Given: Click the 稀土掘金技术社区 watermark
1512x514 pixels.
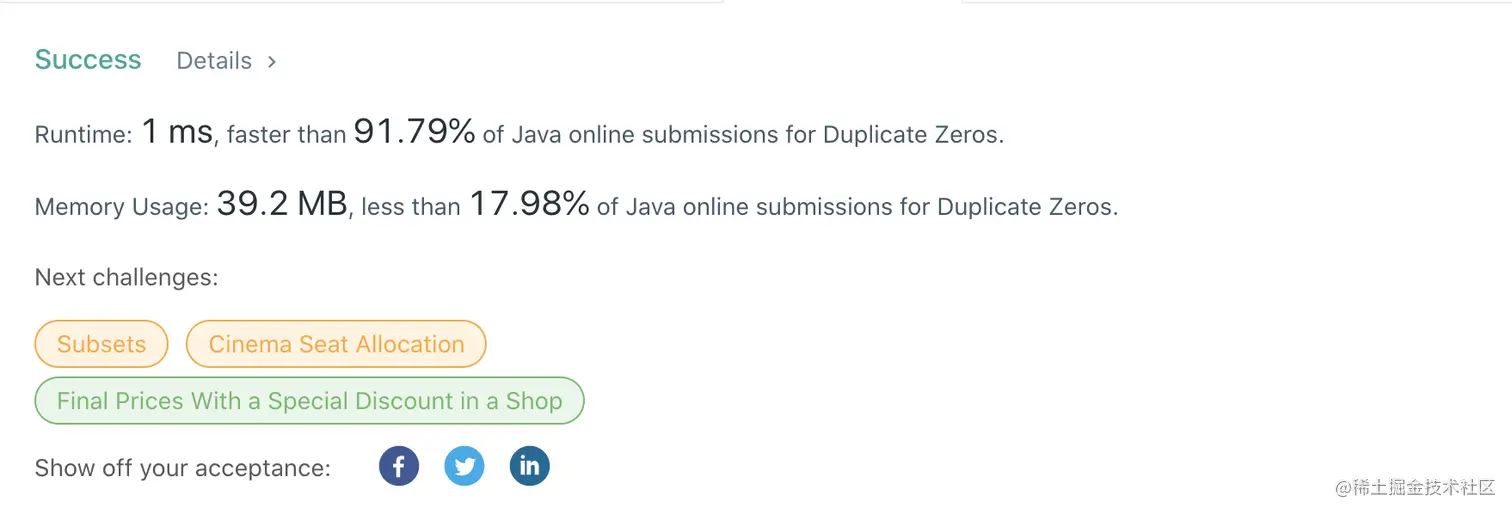Looking at the screenshot, I should point(1413,487).
